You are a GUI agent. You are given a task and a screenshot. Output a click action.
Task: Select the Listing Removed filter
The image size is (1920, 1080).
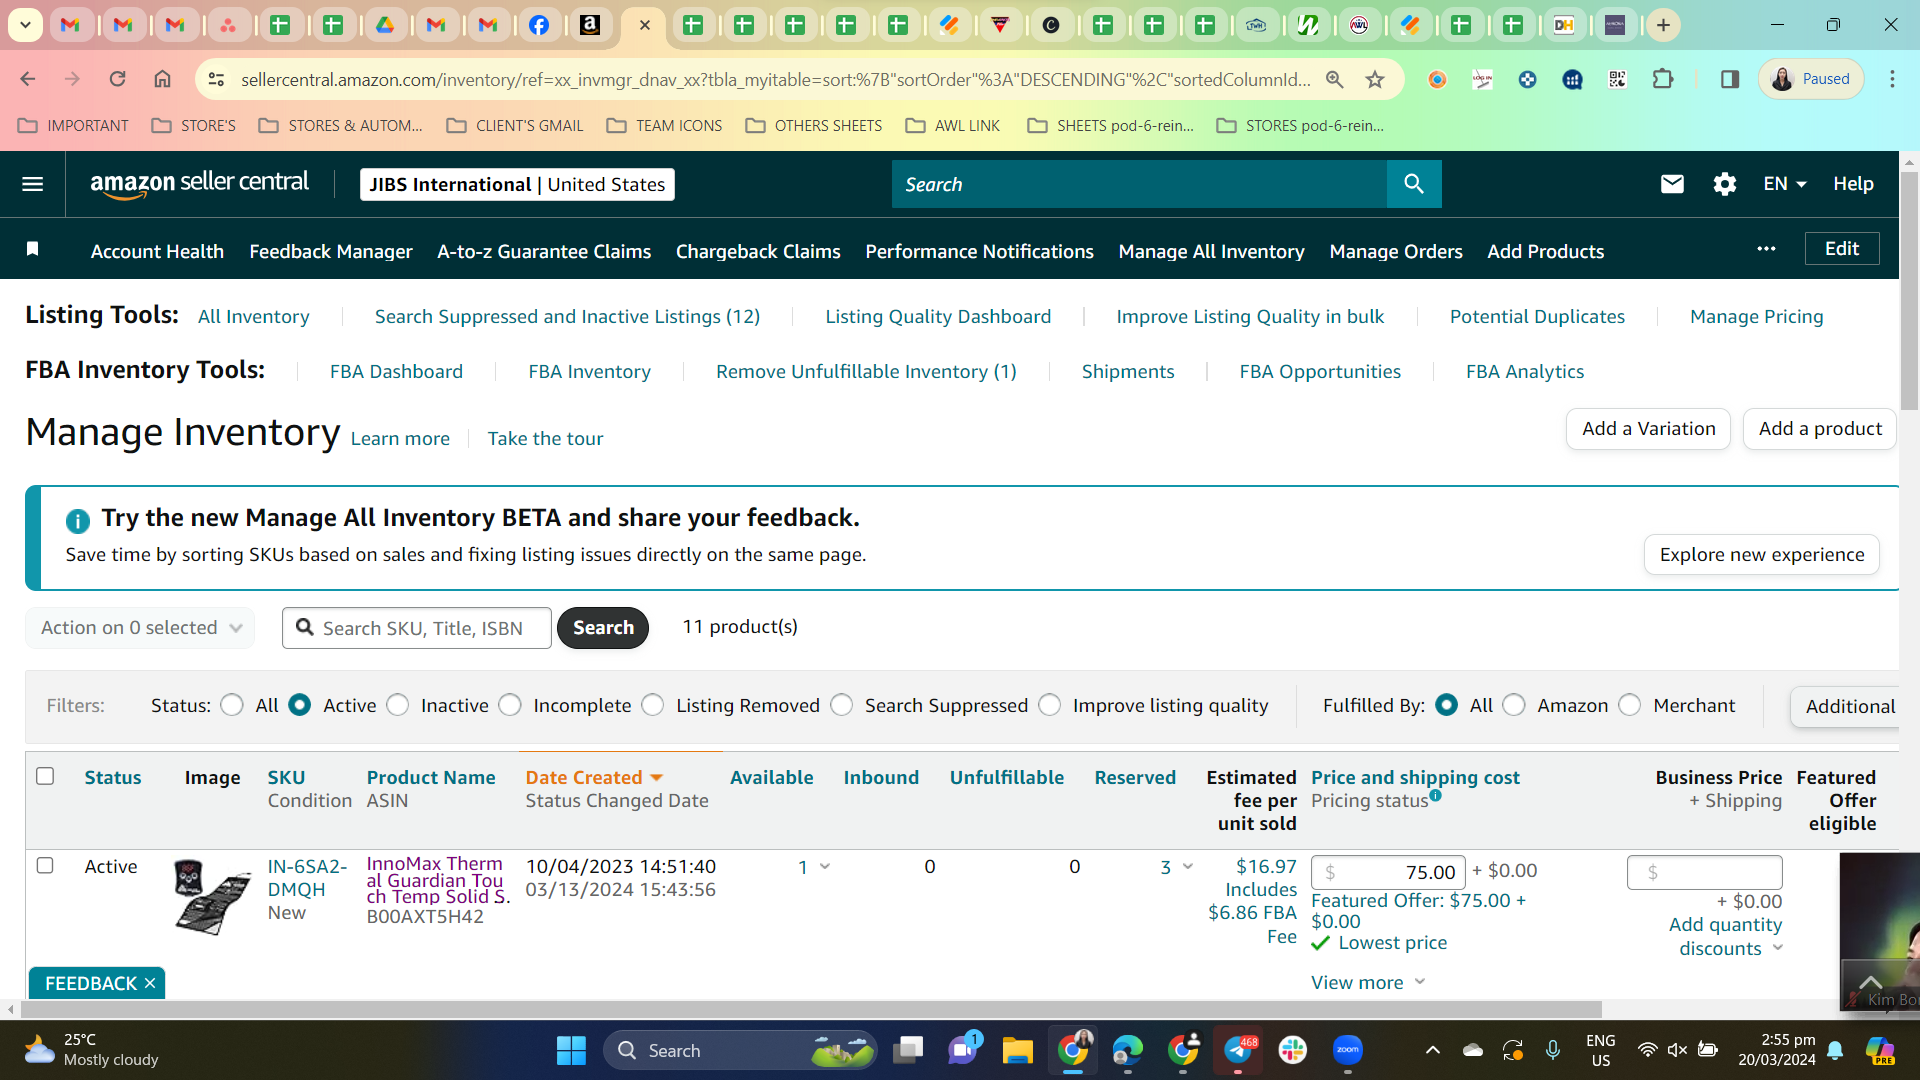[x=653, y=705]
